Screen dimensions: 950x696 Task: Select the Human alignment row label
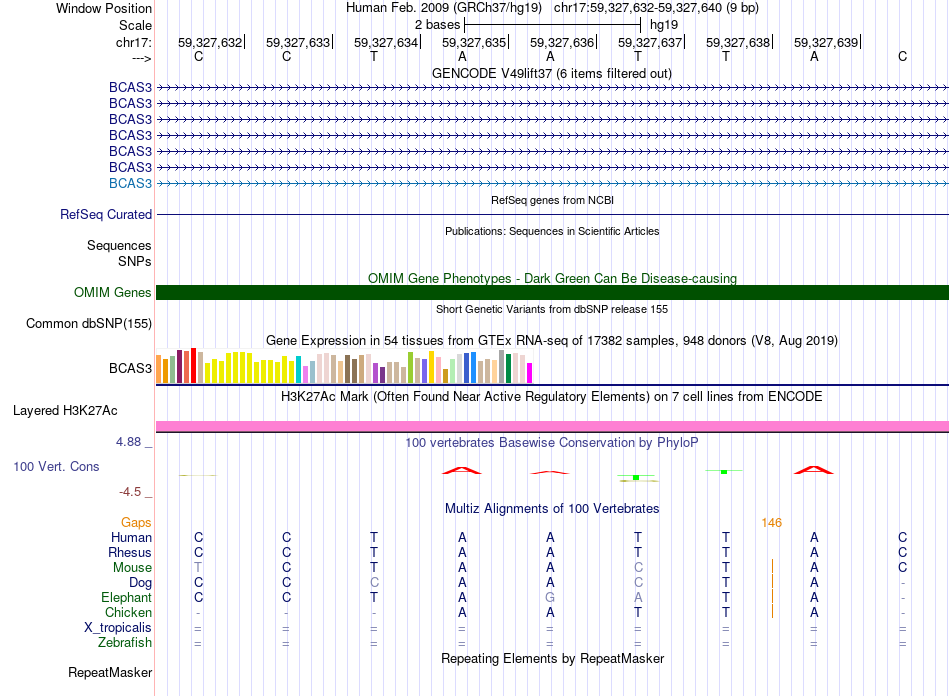point(131,537)
